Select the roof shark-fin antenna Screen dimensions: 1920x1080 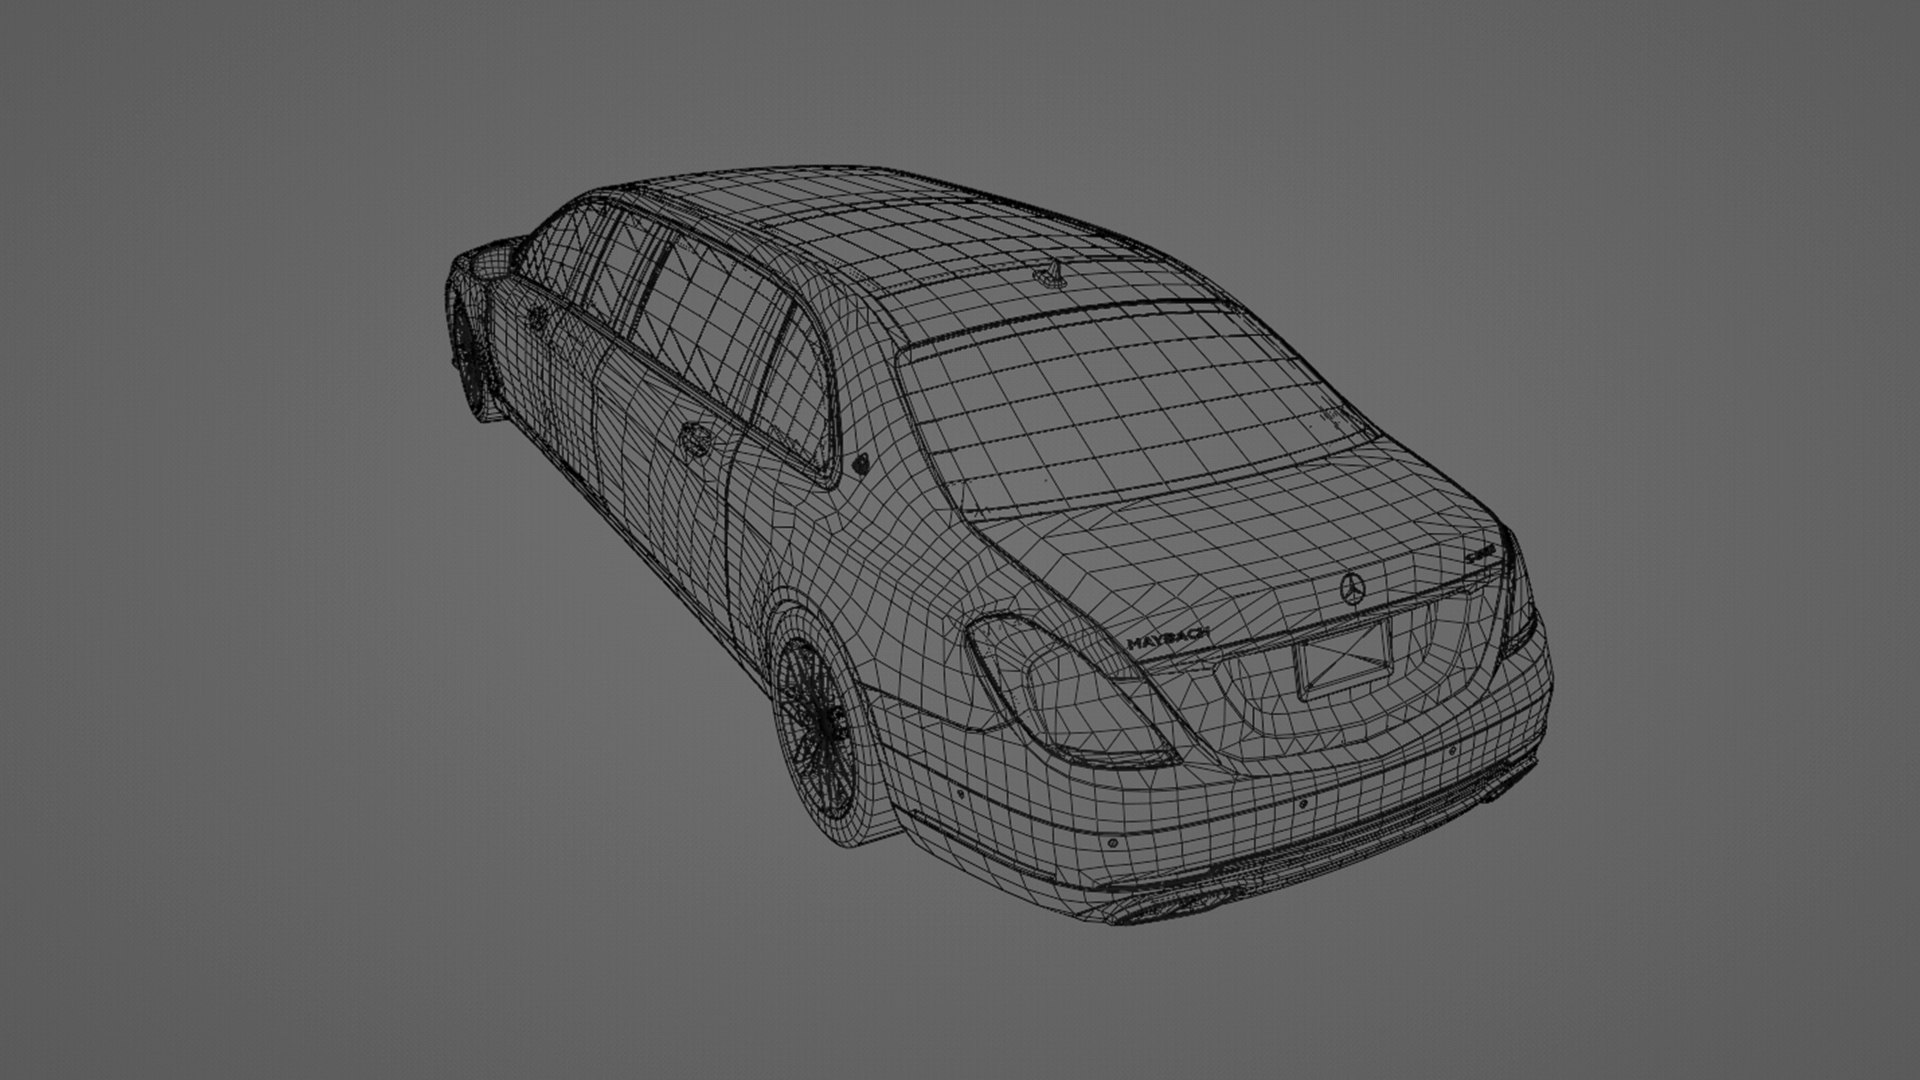pos(1052,275)
